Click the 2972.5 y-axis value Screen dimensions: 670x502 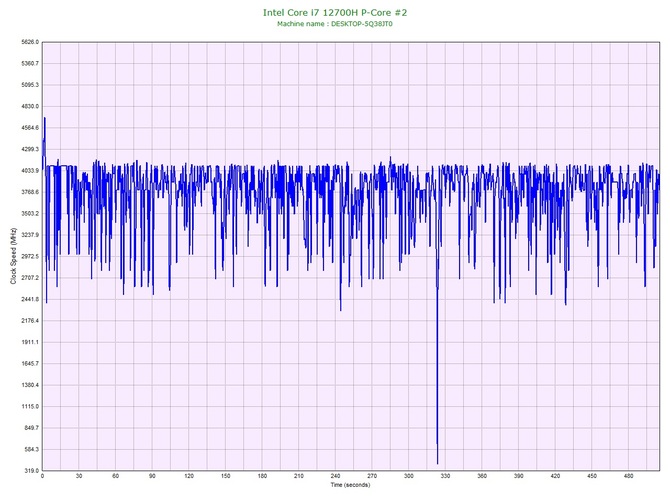pos(30,256)
